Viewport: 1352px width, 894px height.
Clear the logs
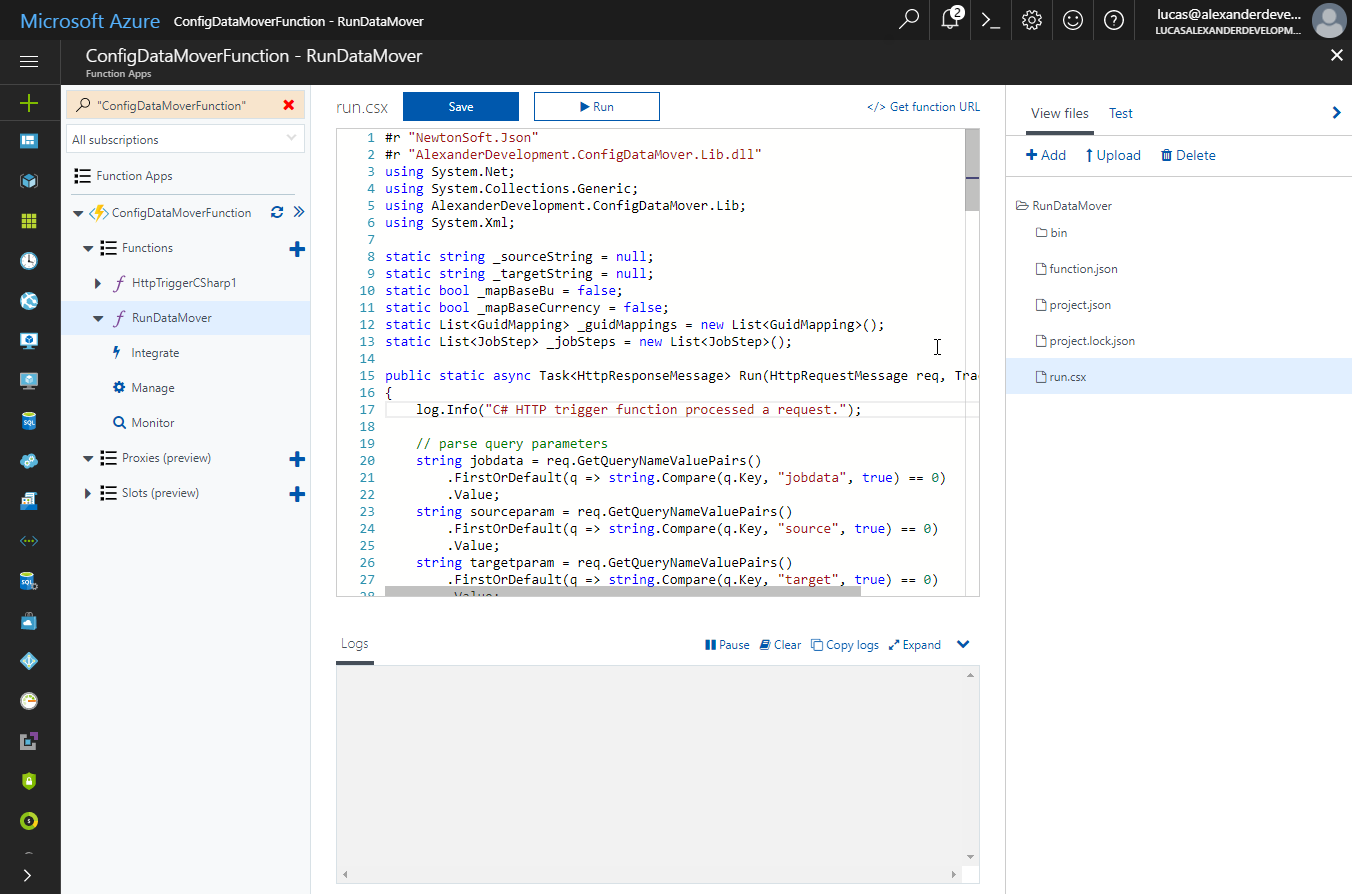point(780,645)
